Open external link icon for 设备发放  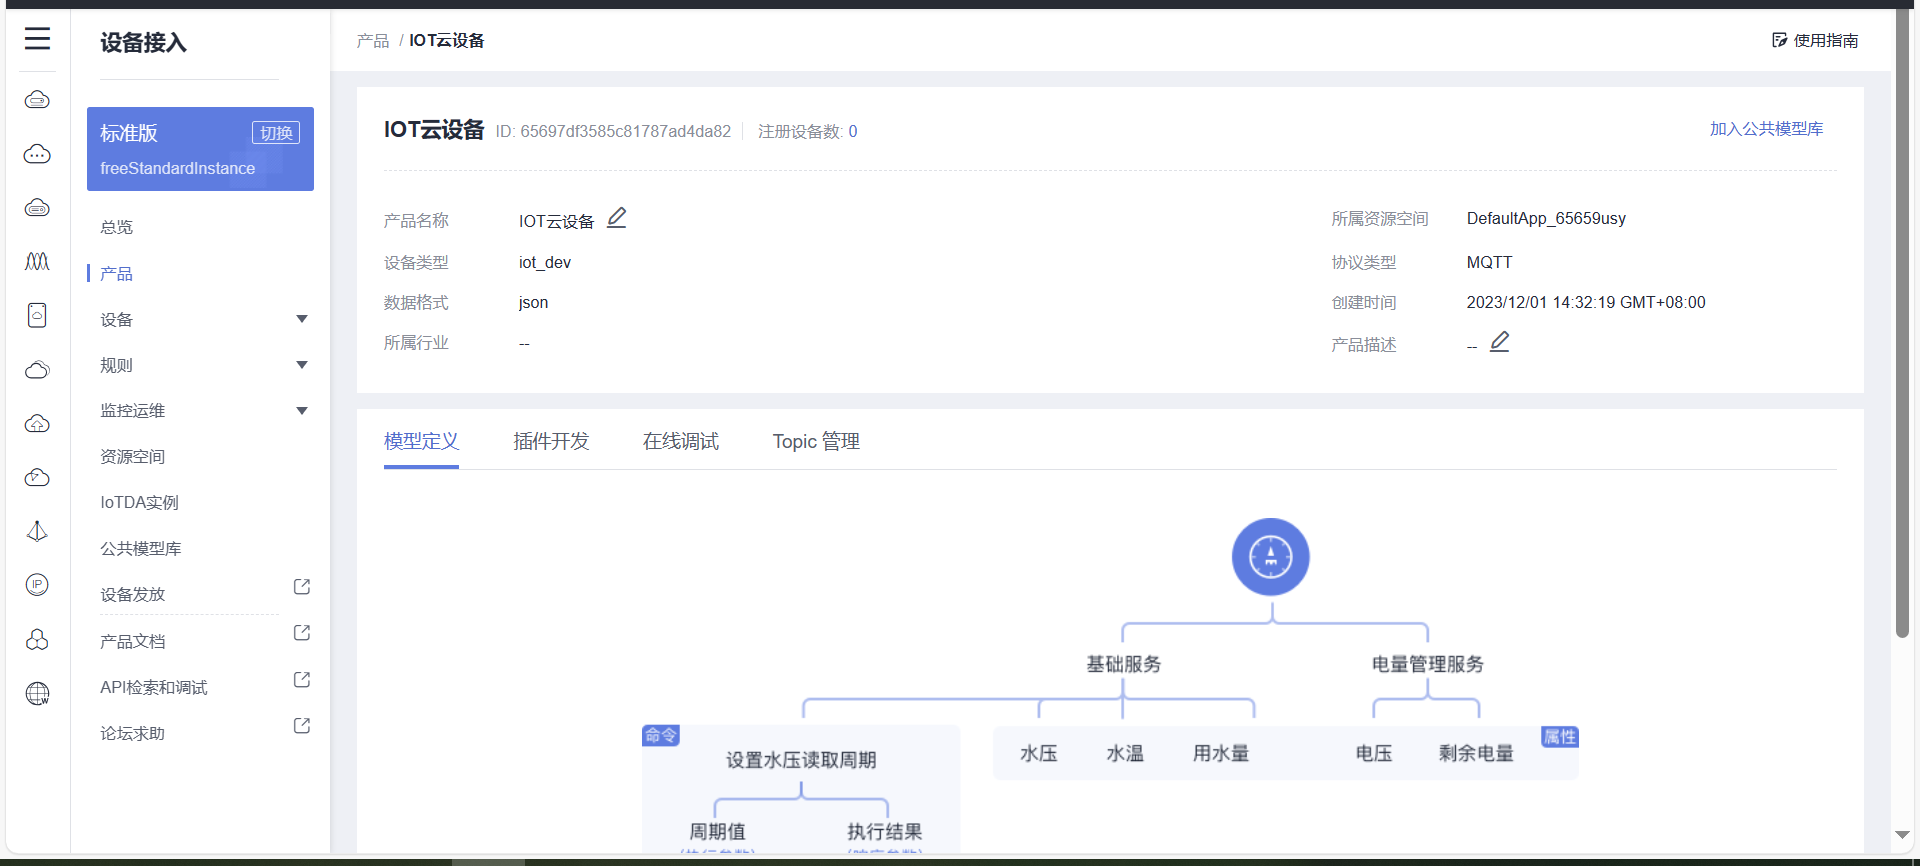click(301, 587)
